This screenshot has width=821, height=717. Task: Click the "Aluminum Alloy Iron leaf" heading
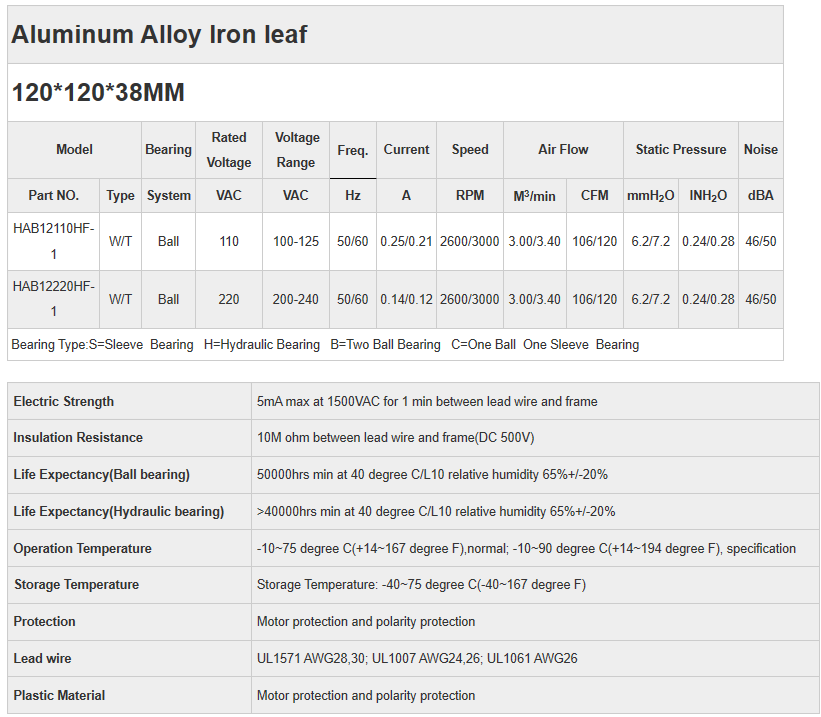(x=159, y=35)
